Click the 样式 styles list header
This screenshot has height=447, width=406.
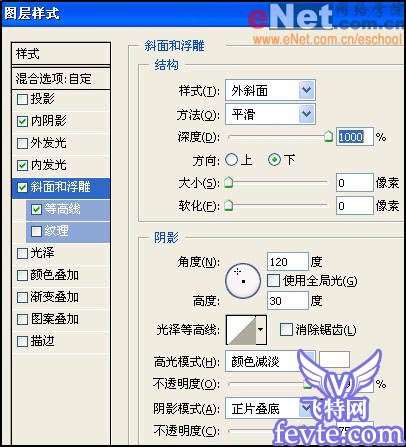(x=61, y=53)
